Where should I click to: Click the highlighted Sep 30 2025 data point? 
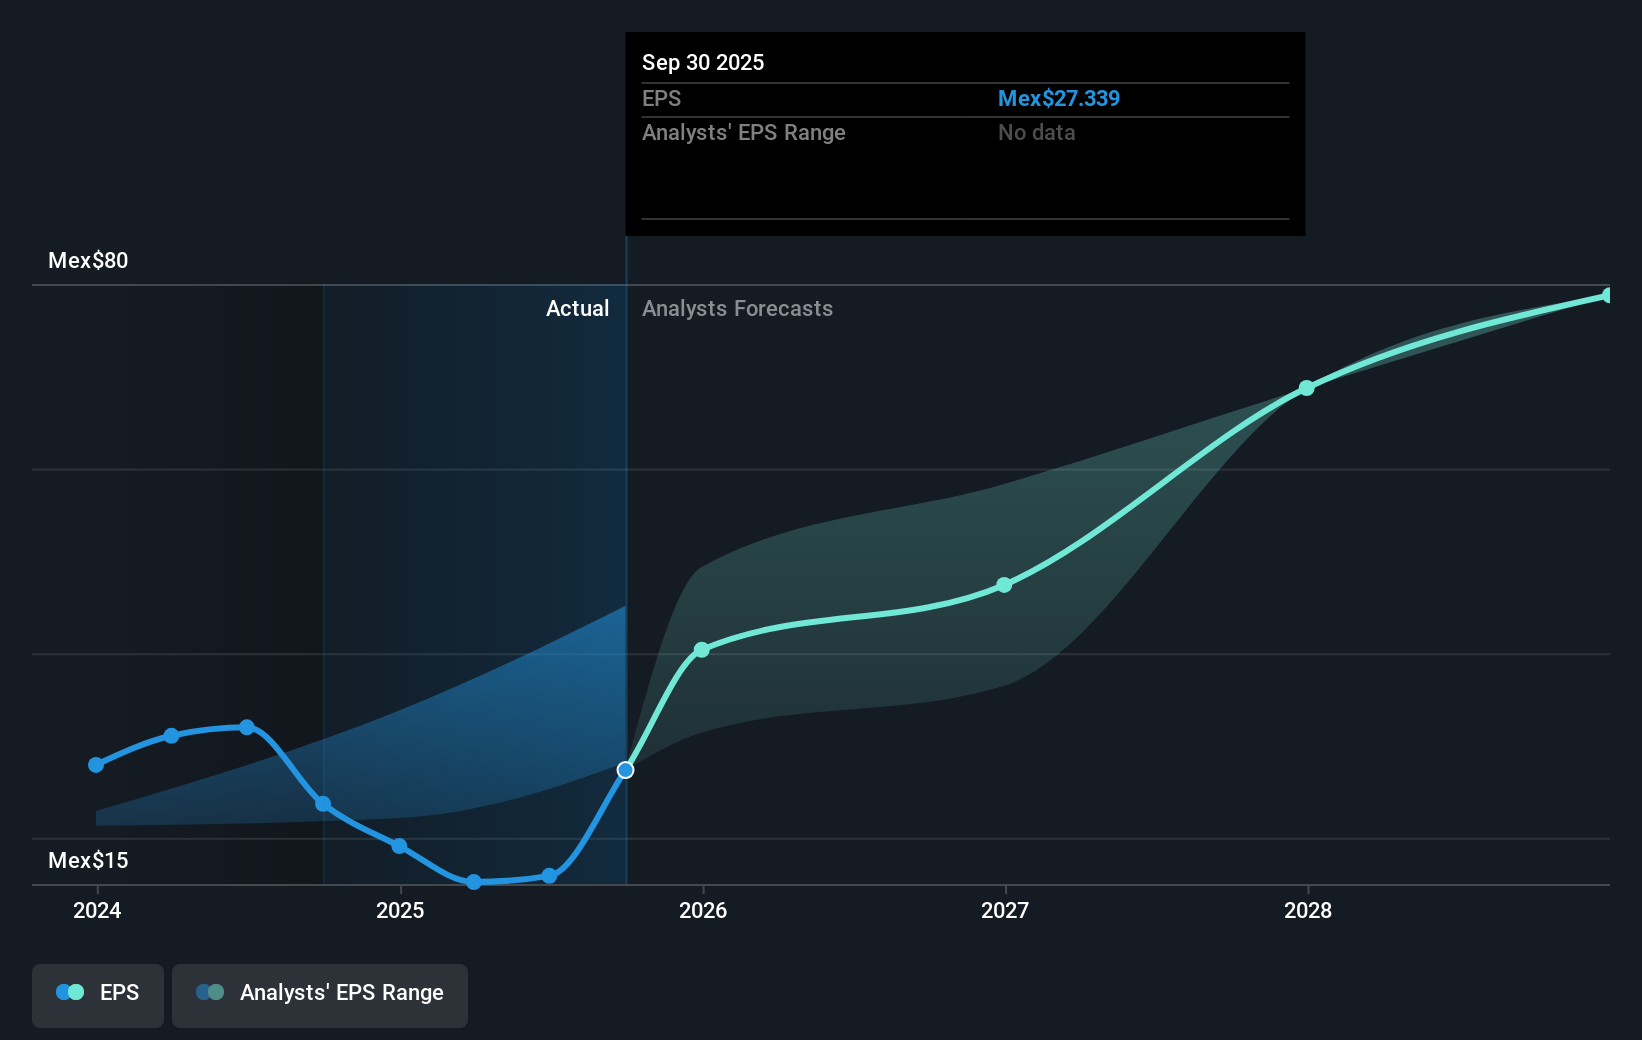tap(626, 770)
